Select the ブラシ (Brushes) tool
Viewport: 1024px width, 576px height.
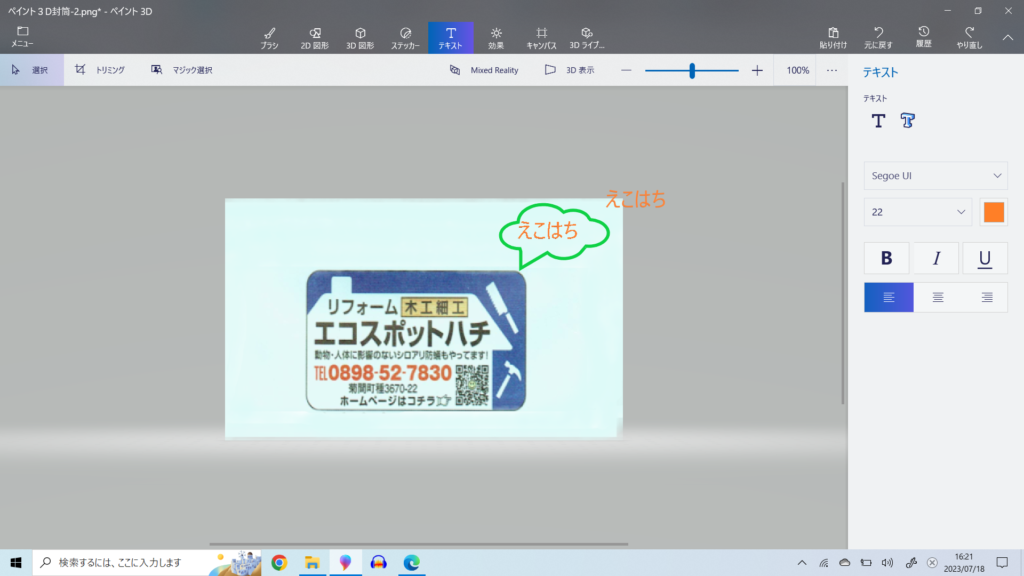point(269,38)
